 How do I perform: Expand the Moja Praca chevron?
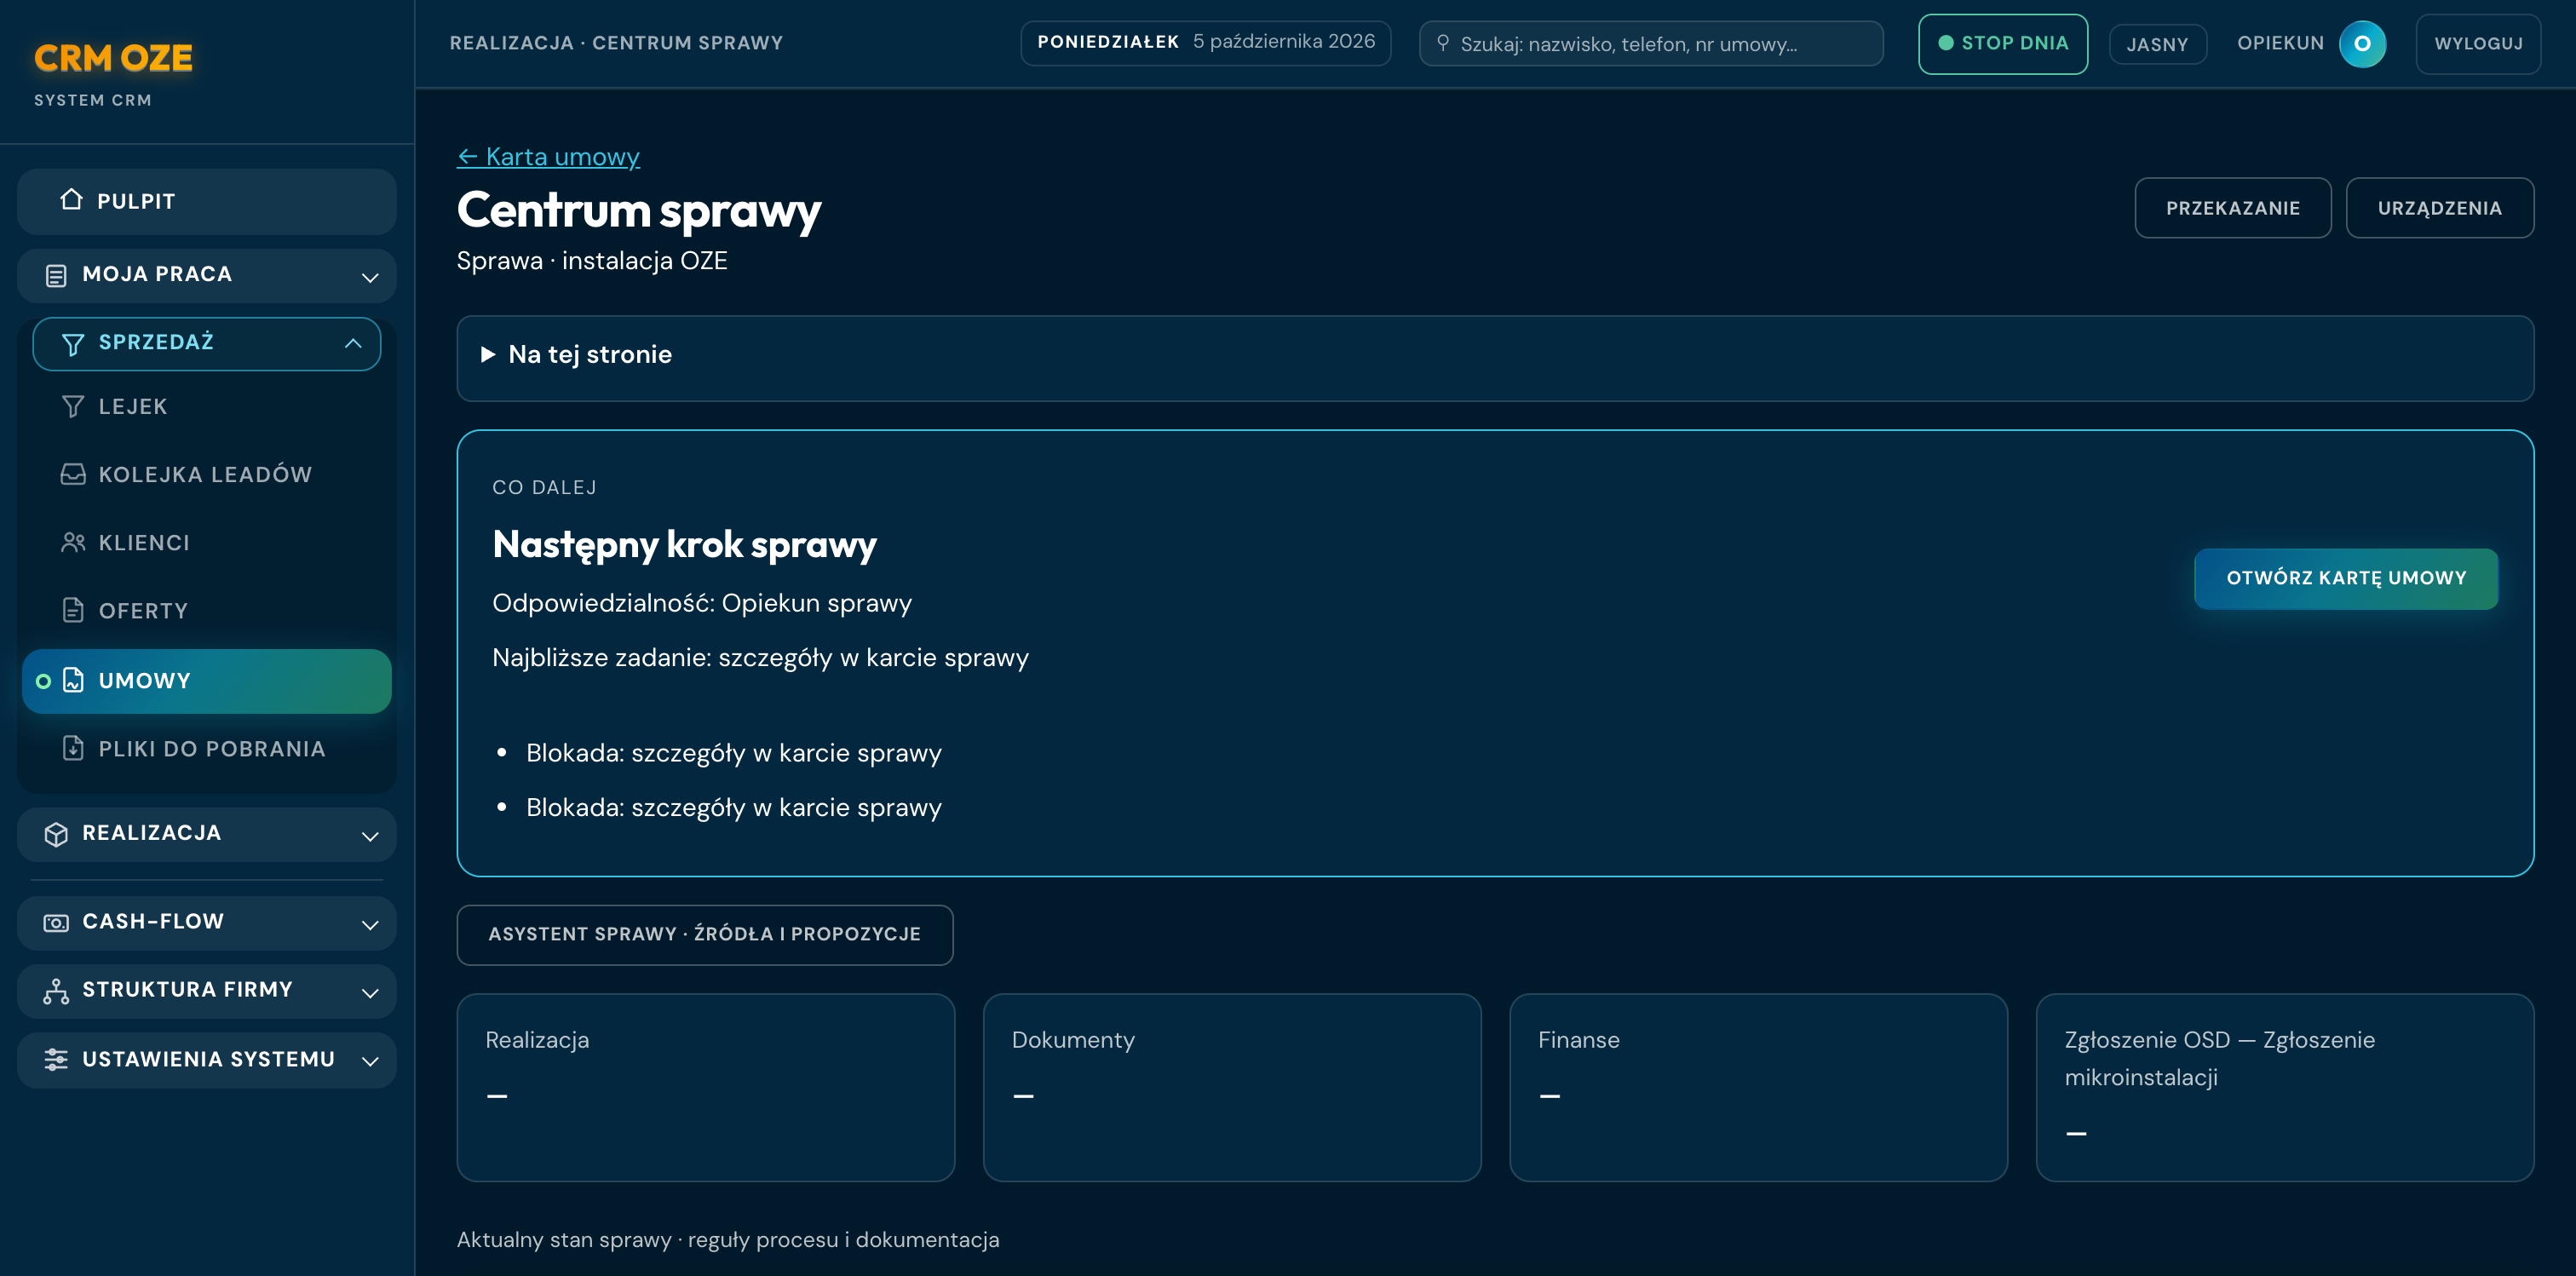[370, 277]
